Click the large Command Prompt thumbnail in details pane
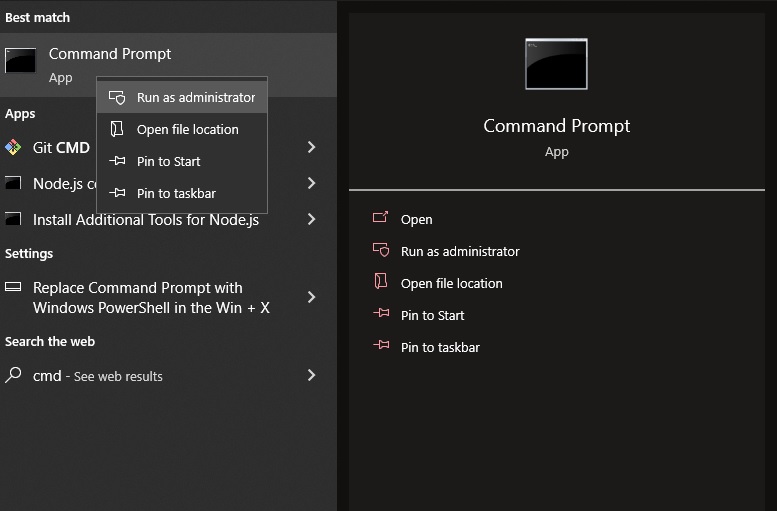The height and width of the screenshot is (511, 777). point(556,64)
